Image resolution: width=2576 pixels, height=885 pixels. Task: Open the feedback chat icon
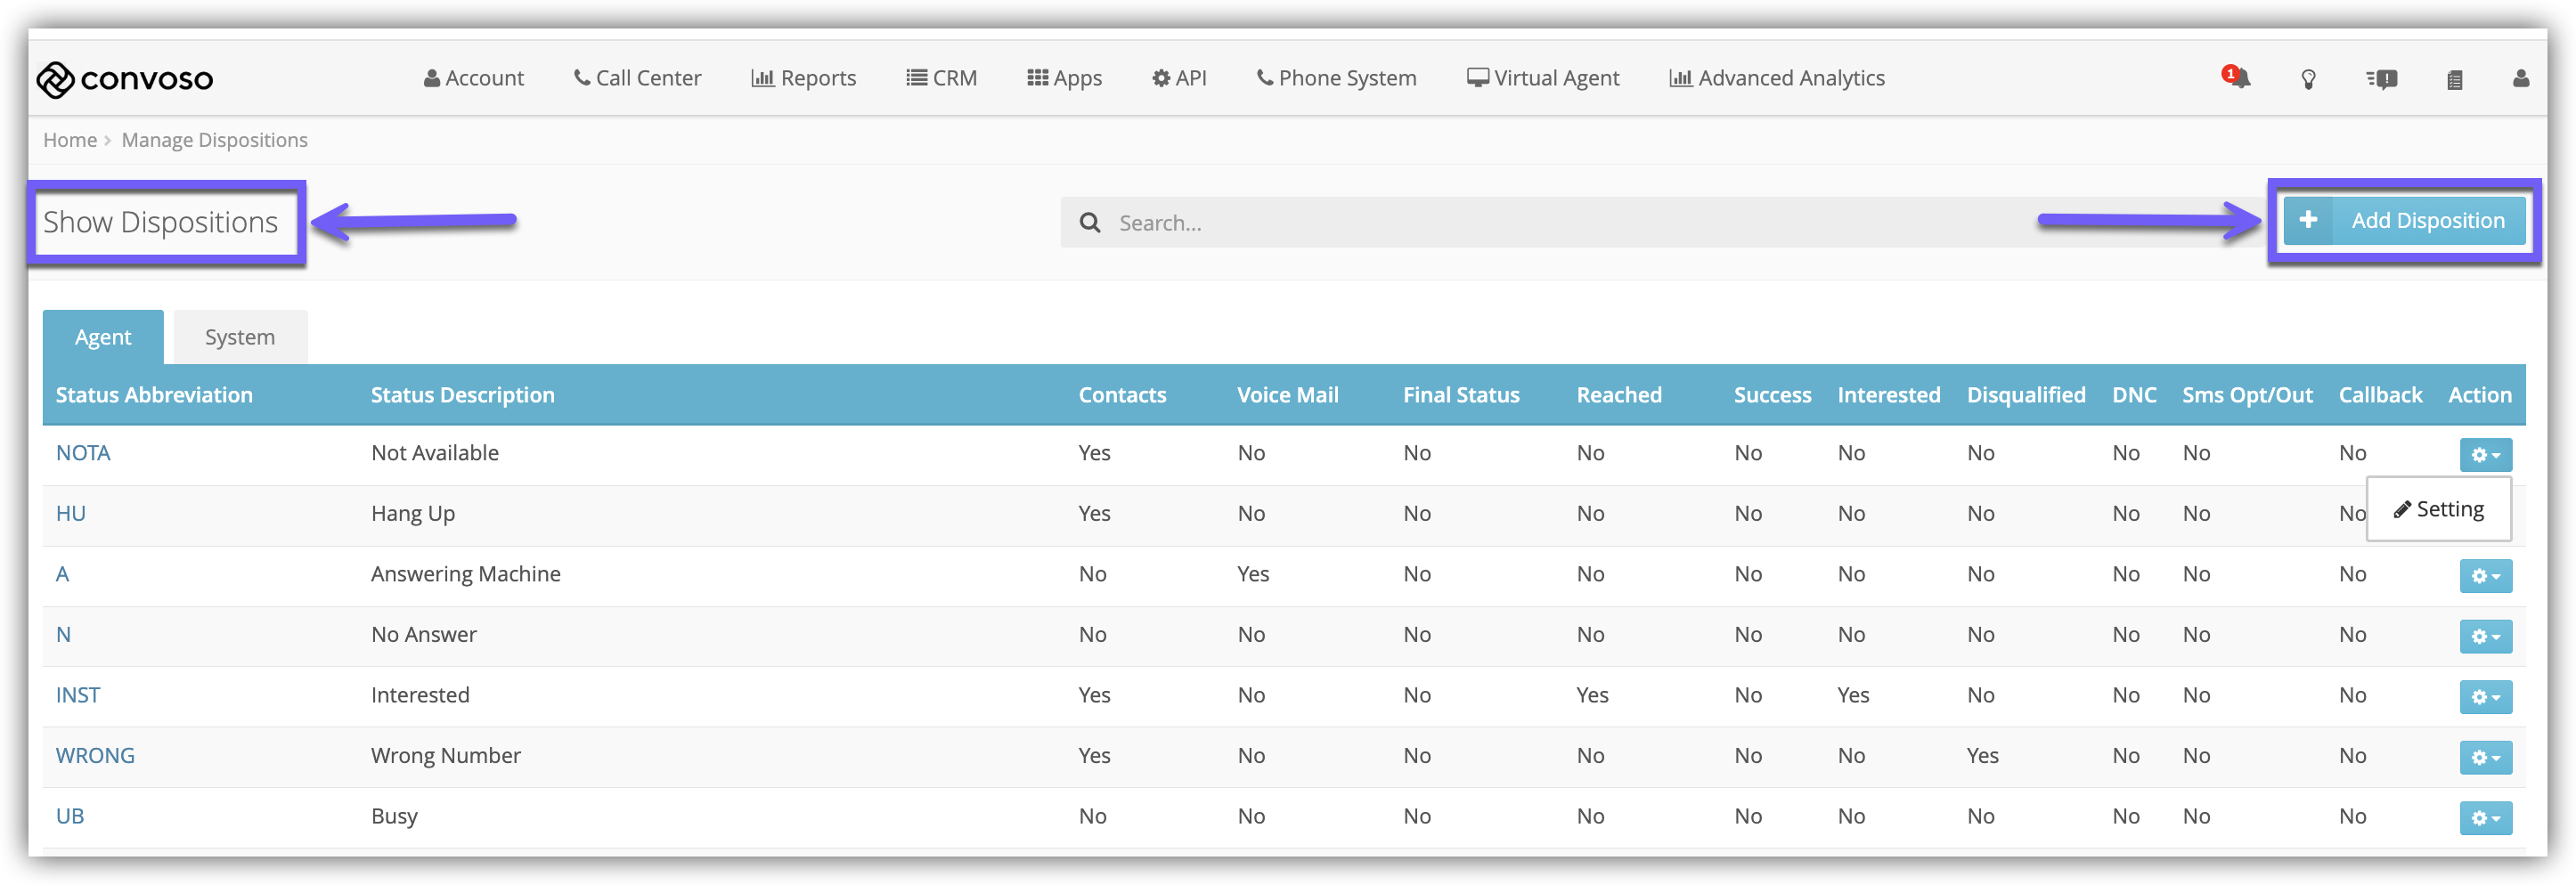click(x=2382, y=79)
